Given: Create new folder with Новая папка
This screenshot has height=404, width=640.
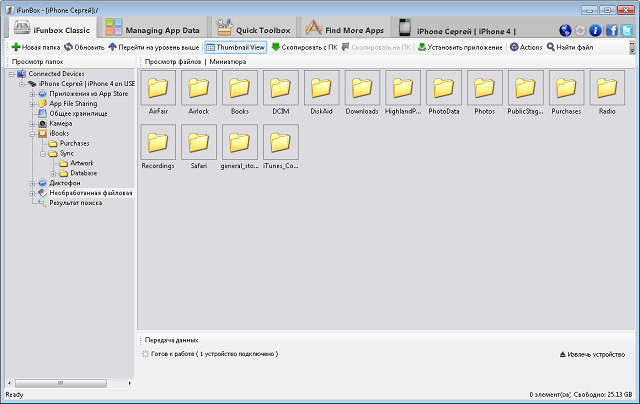Looking at the screenshot, I should pyautogui.click(x=36, y=47).
